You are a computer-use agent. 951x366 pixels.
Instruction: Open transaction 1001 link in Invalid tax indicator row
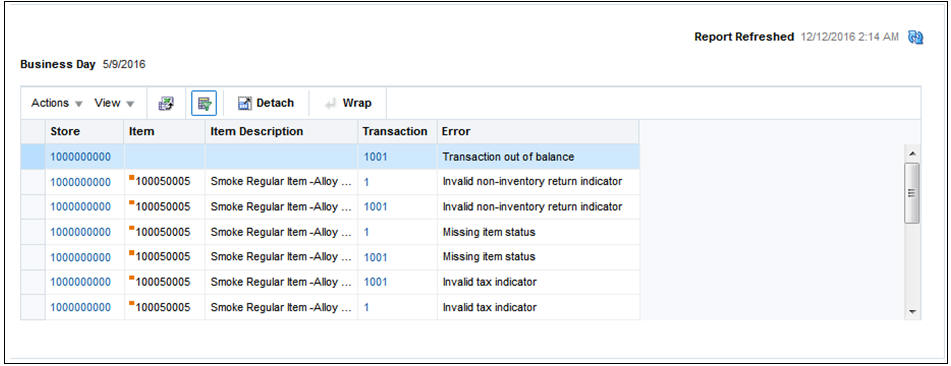pos(375,282)
